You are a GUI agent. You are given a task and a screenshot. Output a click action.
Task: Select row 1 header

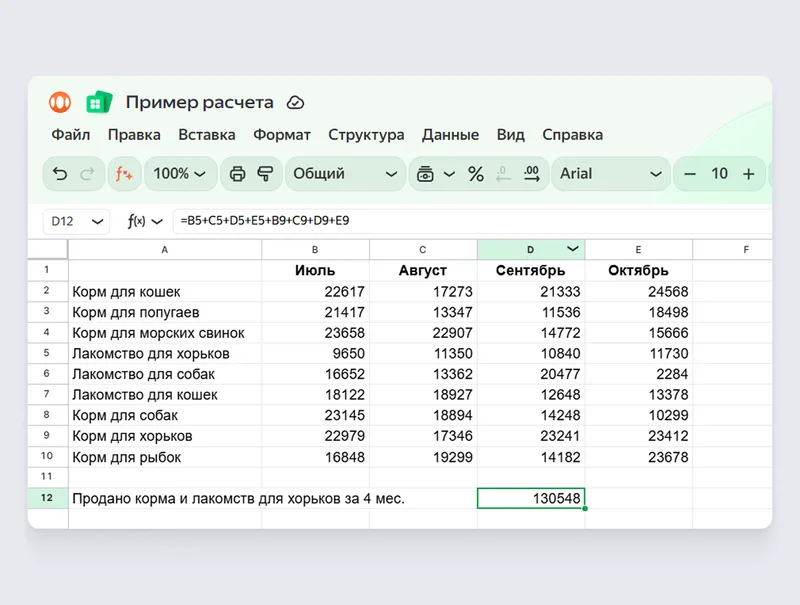[47, 270]
